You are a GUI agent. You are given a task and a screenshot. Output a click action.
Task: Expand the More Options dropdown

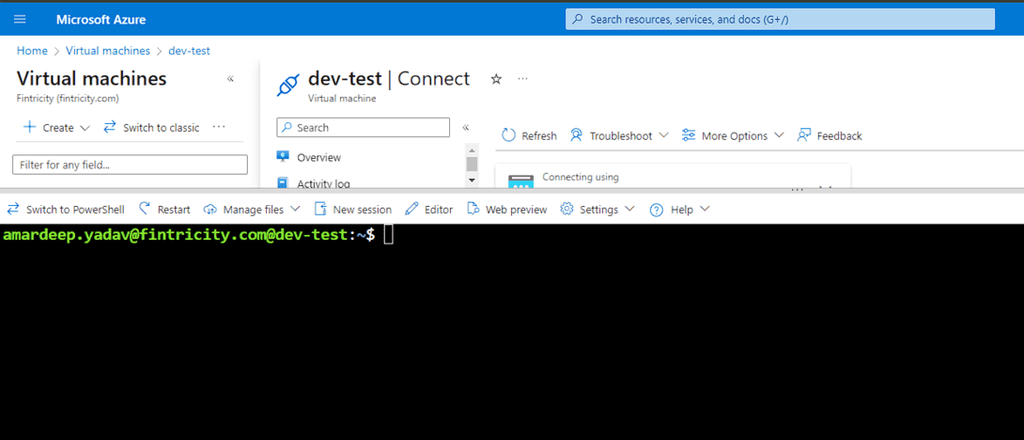(733, 136)
